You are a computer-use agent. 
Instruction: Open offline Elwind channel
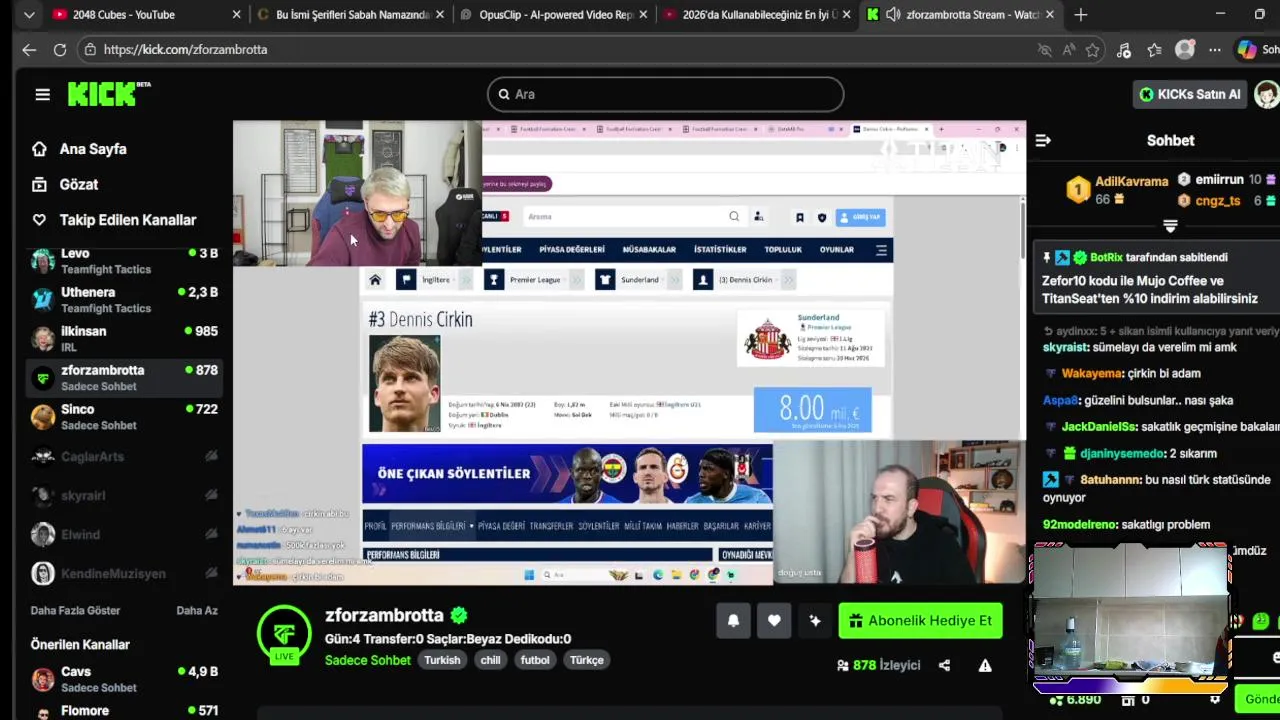125,534
